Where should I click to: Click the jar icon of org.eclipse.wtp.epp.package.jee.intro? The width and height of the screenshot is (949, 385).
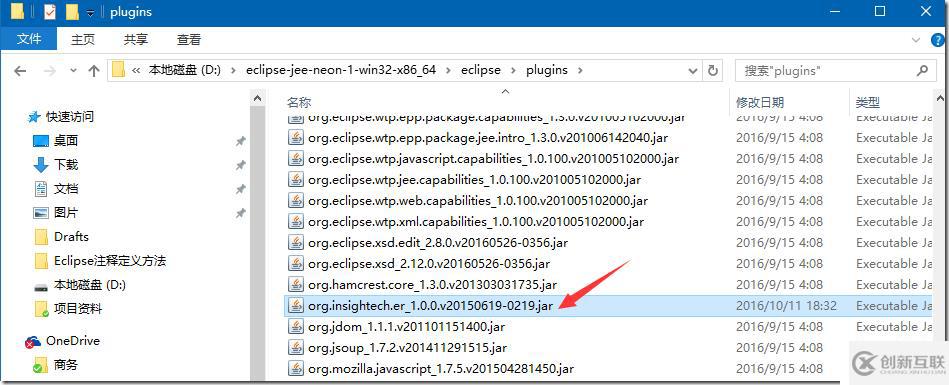[295, 138]
